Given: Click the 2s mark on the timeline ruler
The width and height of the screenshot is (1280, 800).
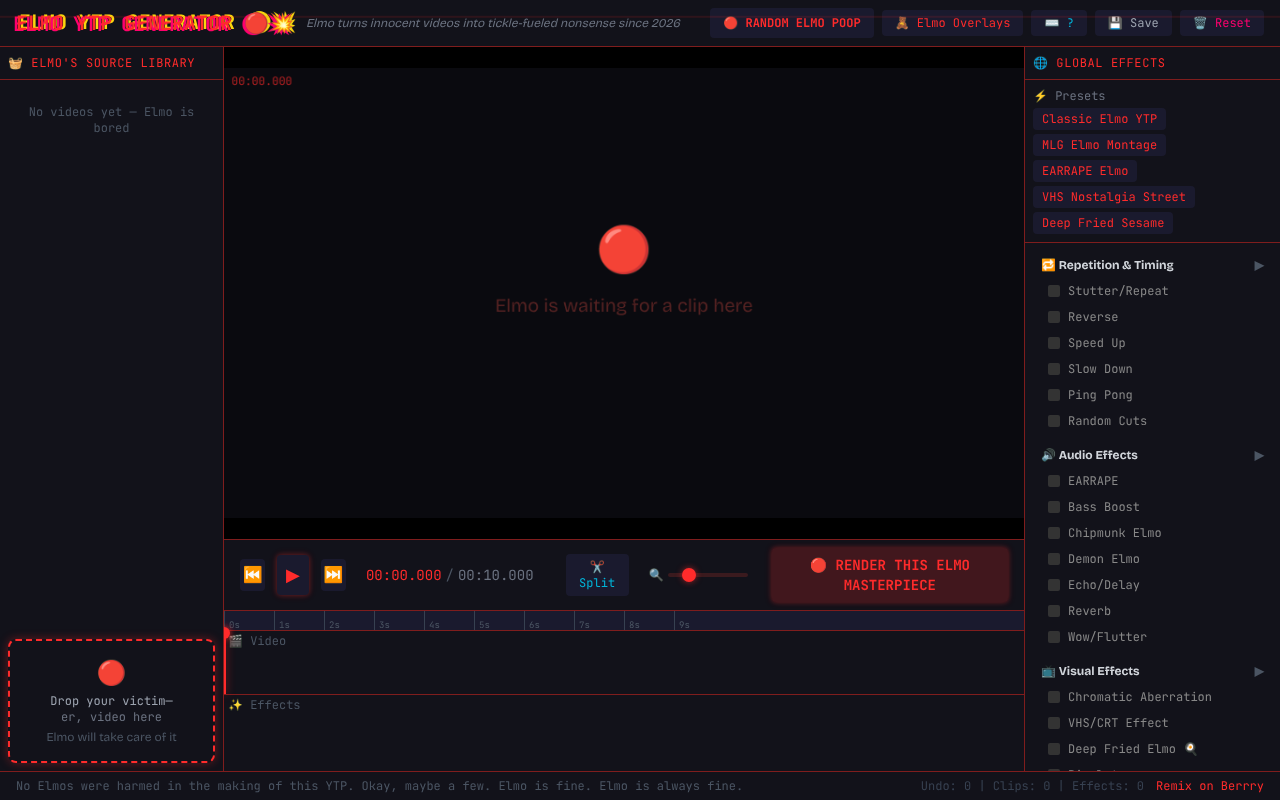Looking at the screenshot, I should 334,624.
